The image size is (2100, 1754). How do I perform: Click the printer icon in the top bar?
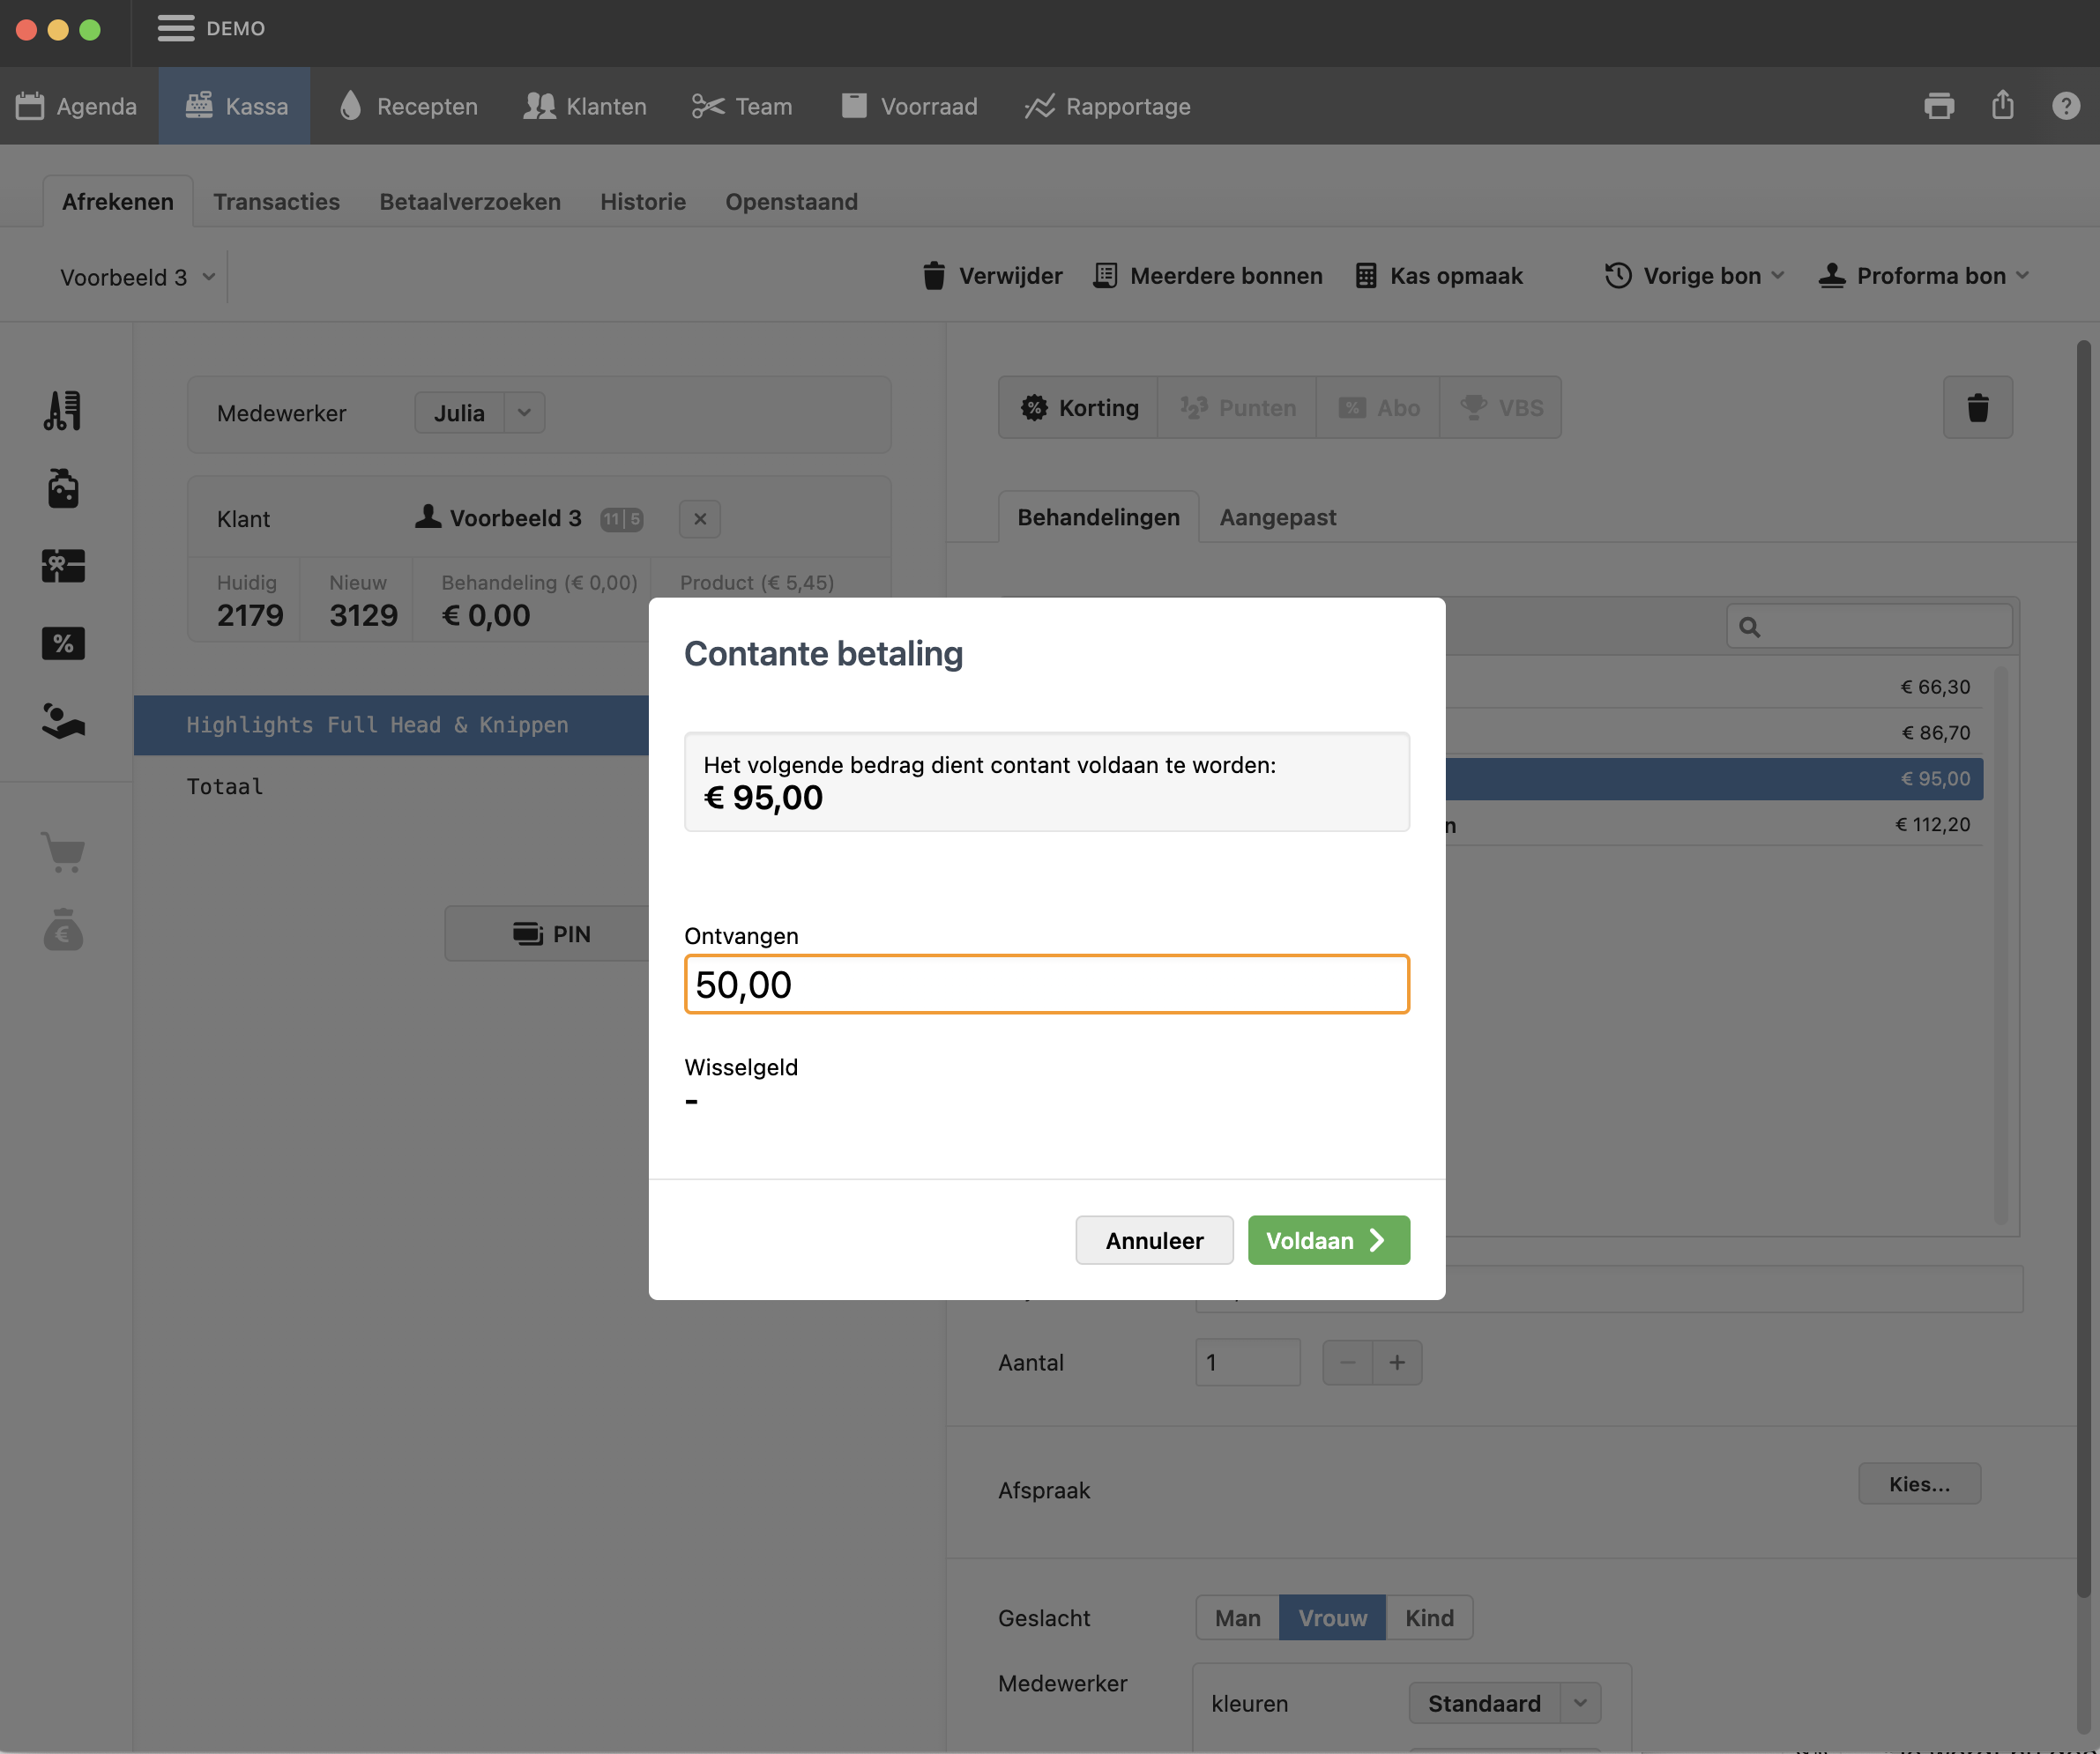[1938, 106]
